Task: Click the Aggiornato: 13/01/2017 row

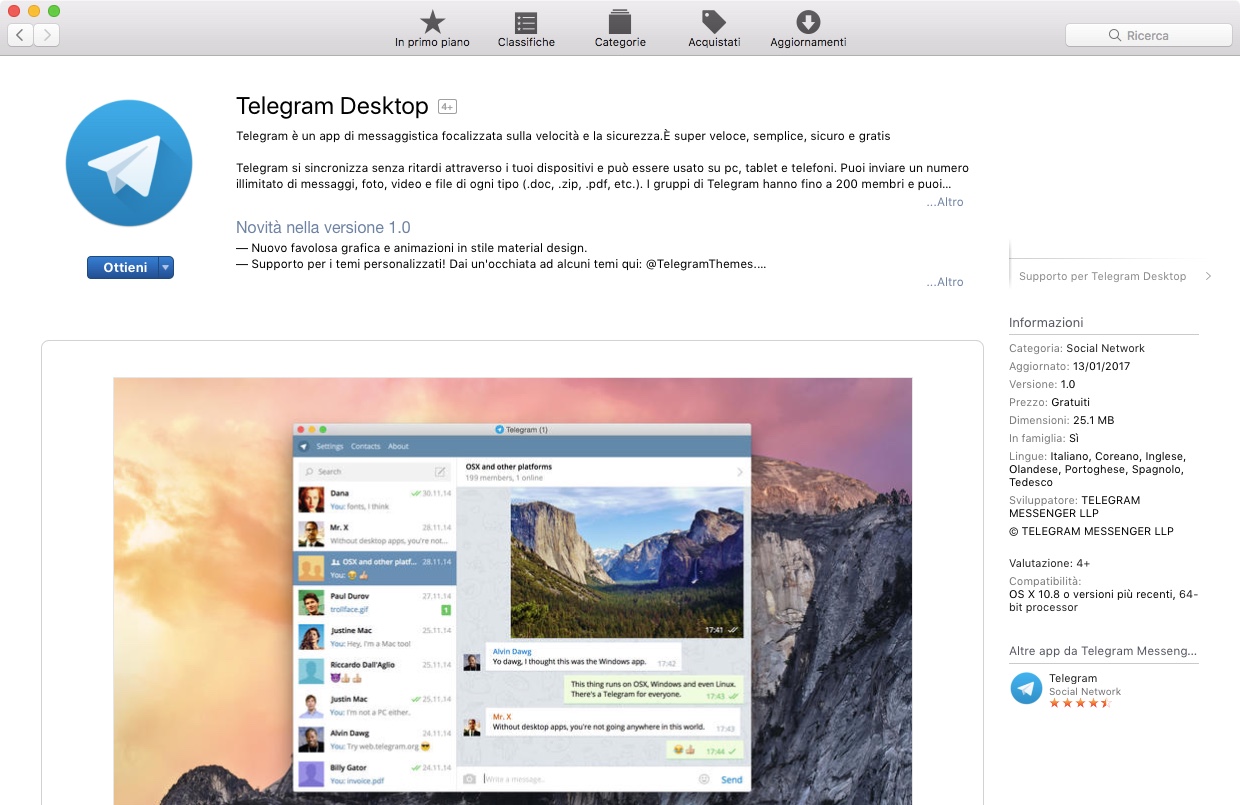Action: coord(1070,366)
